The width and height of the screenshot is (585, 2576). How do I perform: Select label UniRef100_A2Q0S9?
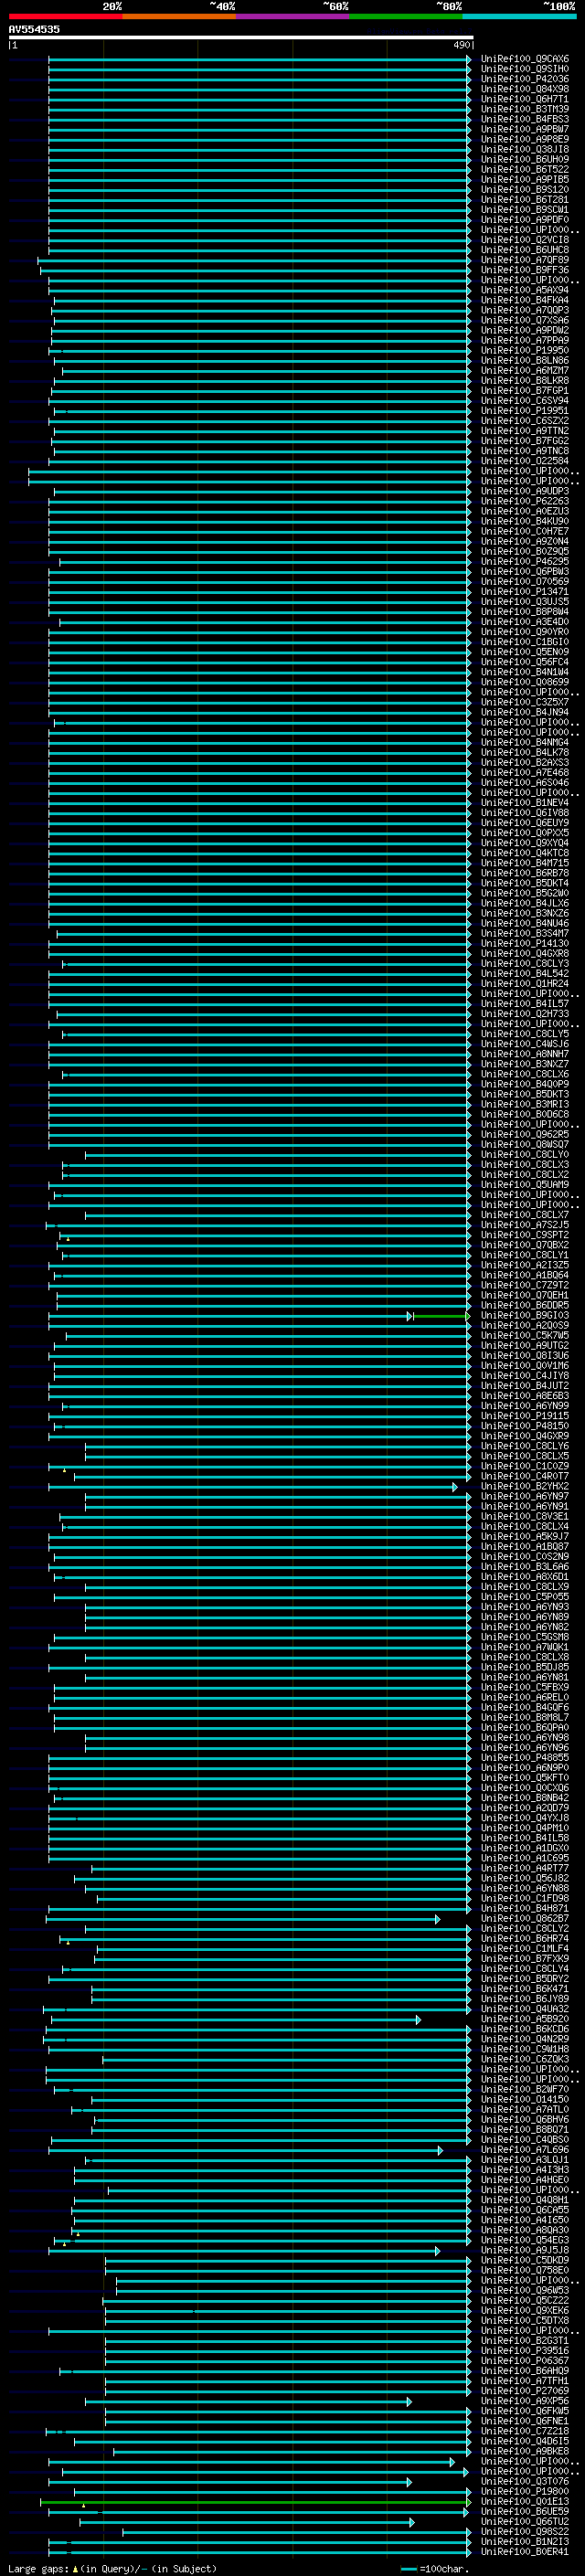coord(525,1325)
